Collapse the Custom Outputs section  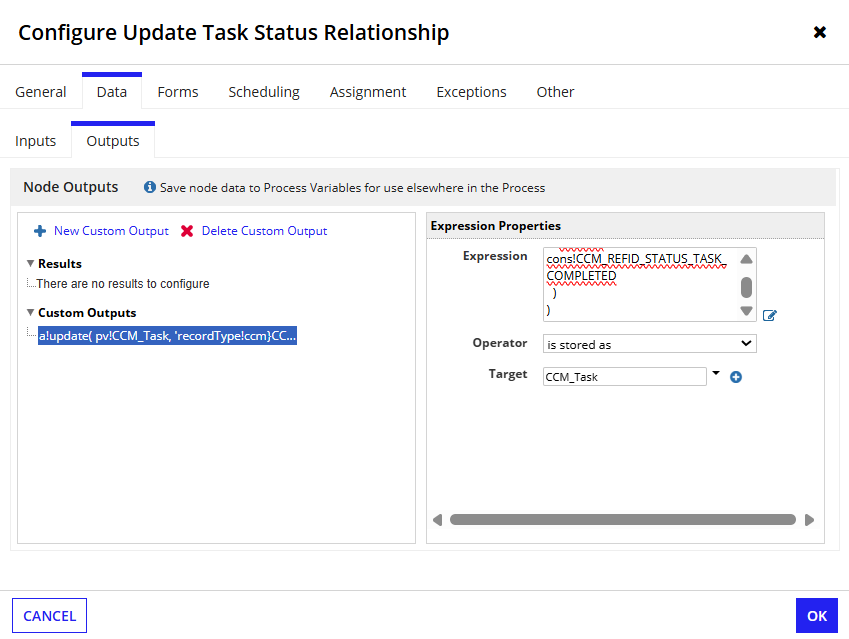click(x=30, y=312)
